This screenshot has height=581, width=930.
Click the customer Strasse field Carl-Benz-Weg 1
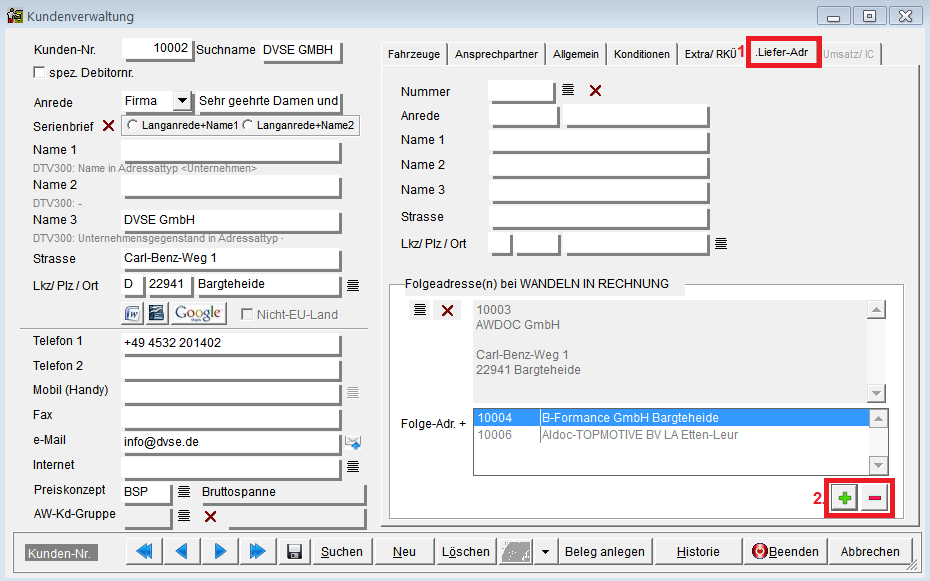point(231,258)
